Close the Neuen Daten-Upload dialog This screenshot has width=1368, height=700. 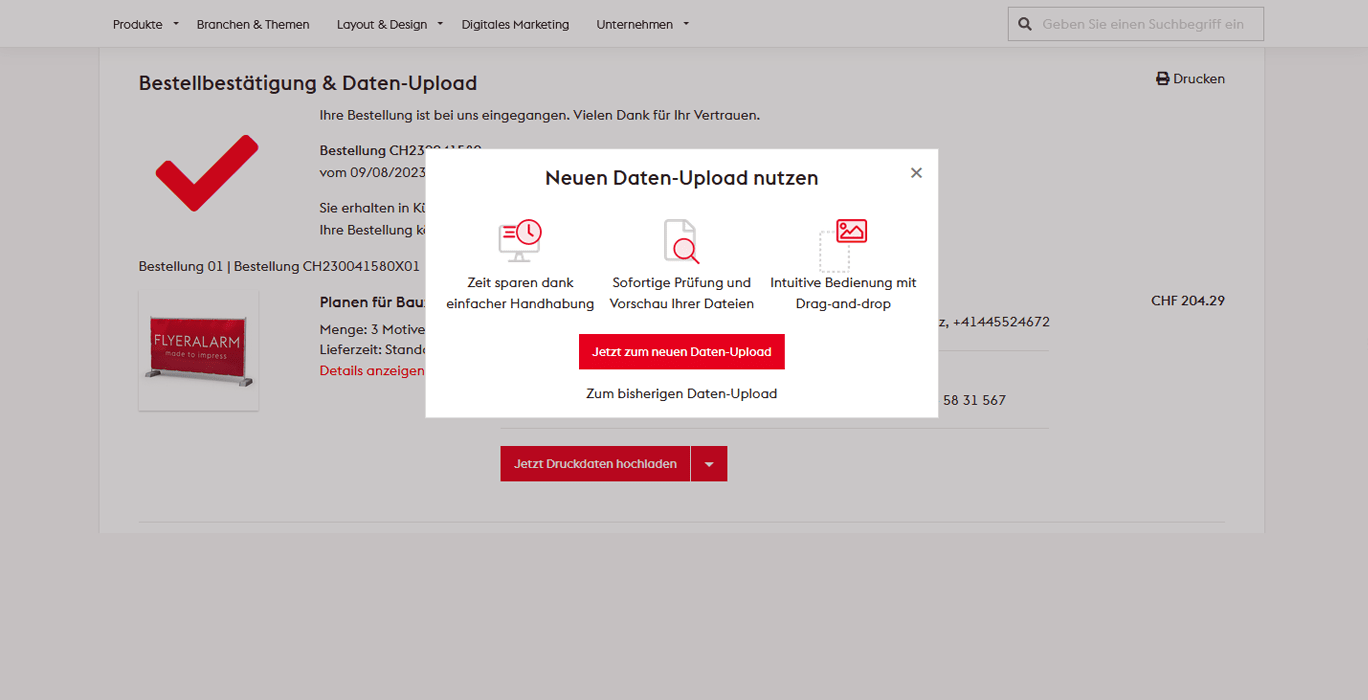coord(916,173)
